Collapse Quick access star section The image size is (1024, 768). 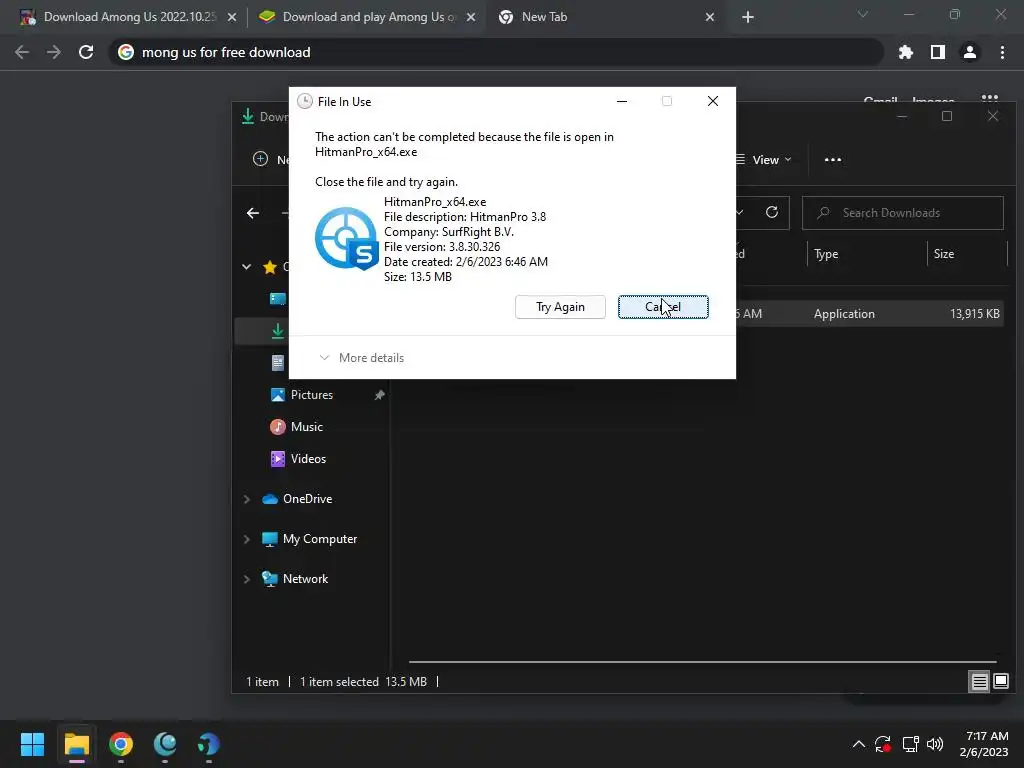(x=247, y=266)
